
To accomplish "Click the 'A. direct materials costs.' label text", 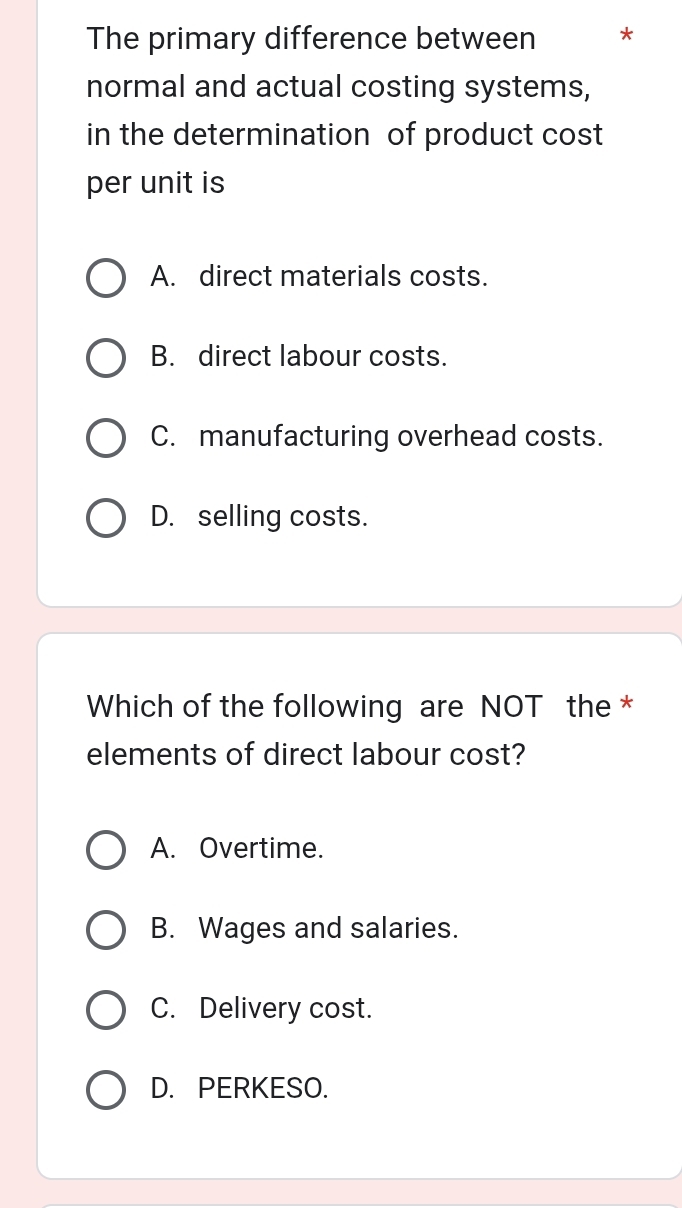I will [319, 277].
